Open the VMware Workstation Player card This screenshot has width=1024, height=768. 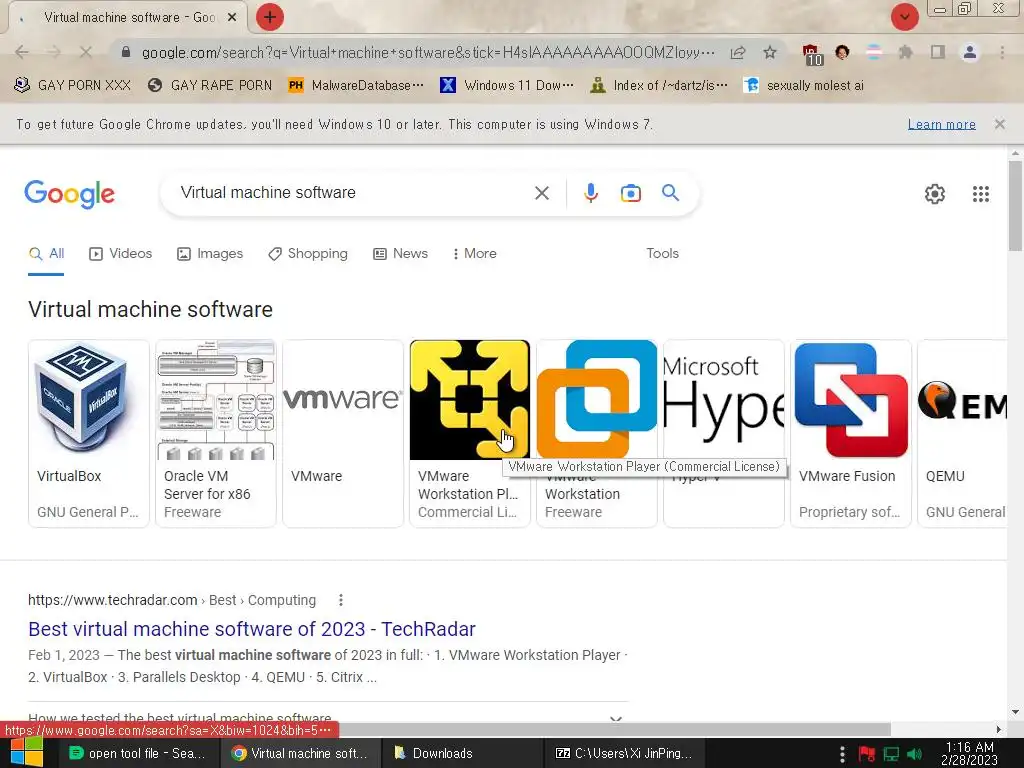[470, 433]
